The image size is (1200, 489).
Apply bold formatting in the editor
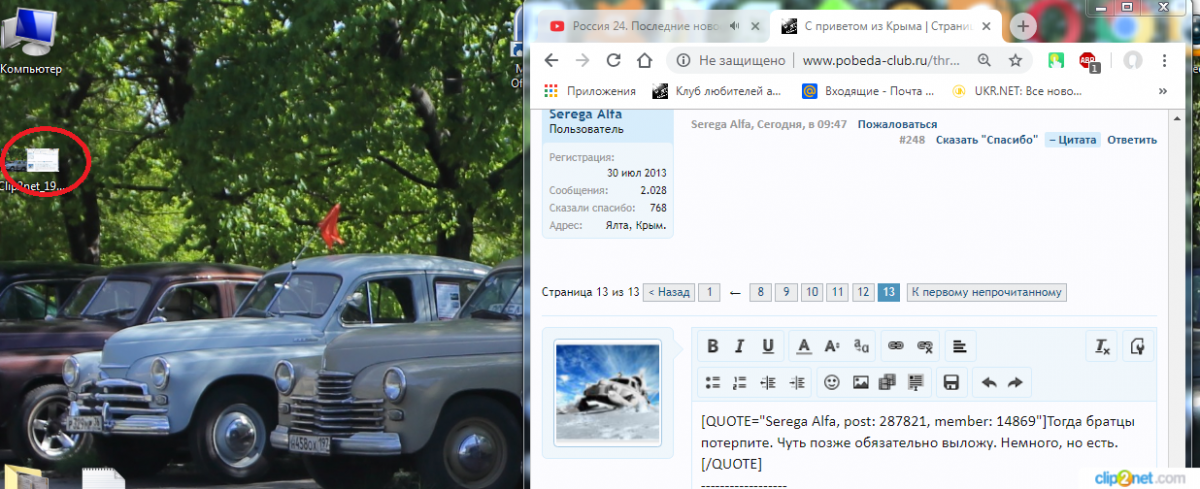click(713, 346)
